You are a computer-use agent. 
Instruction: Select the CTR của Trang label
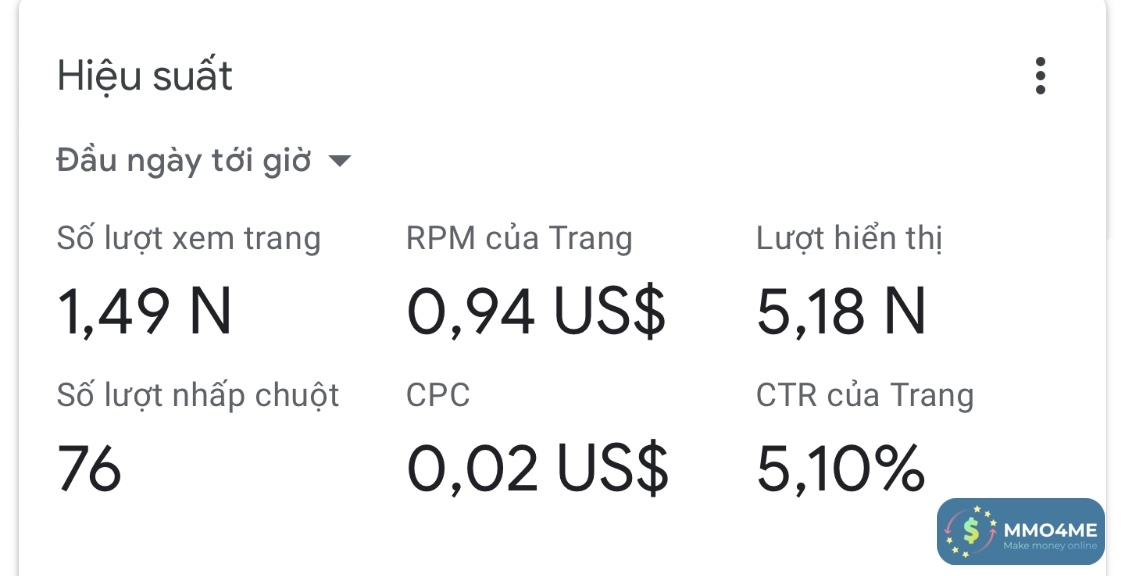click(864, 395)
